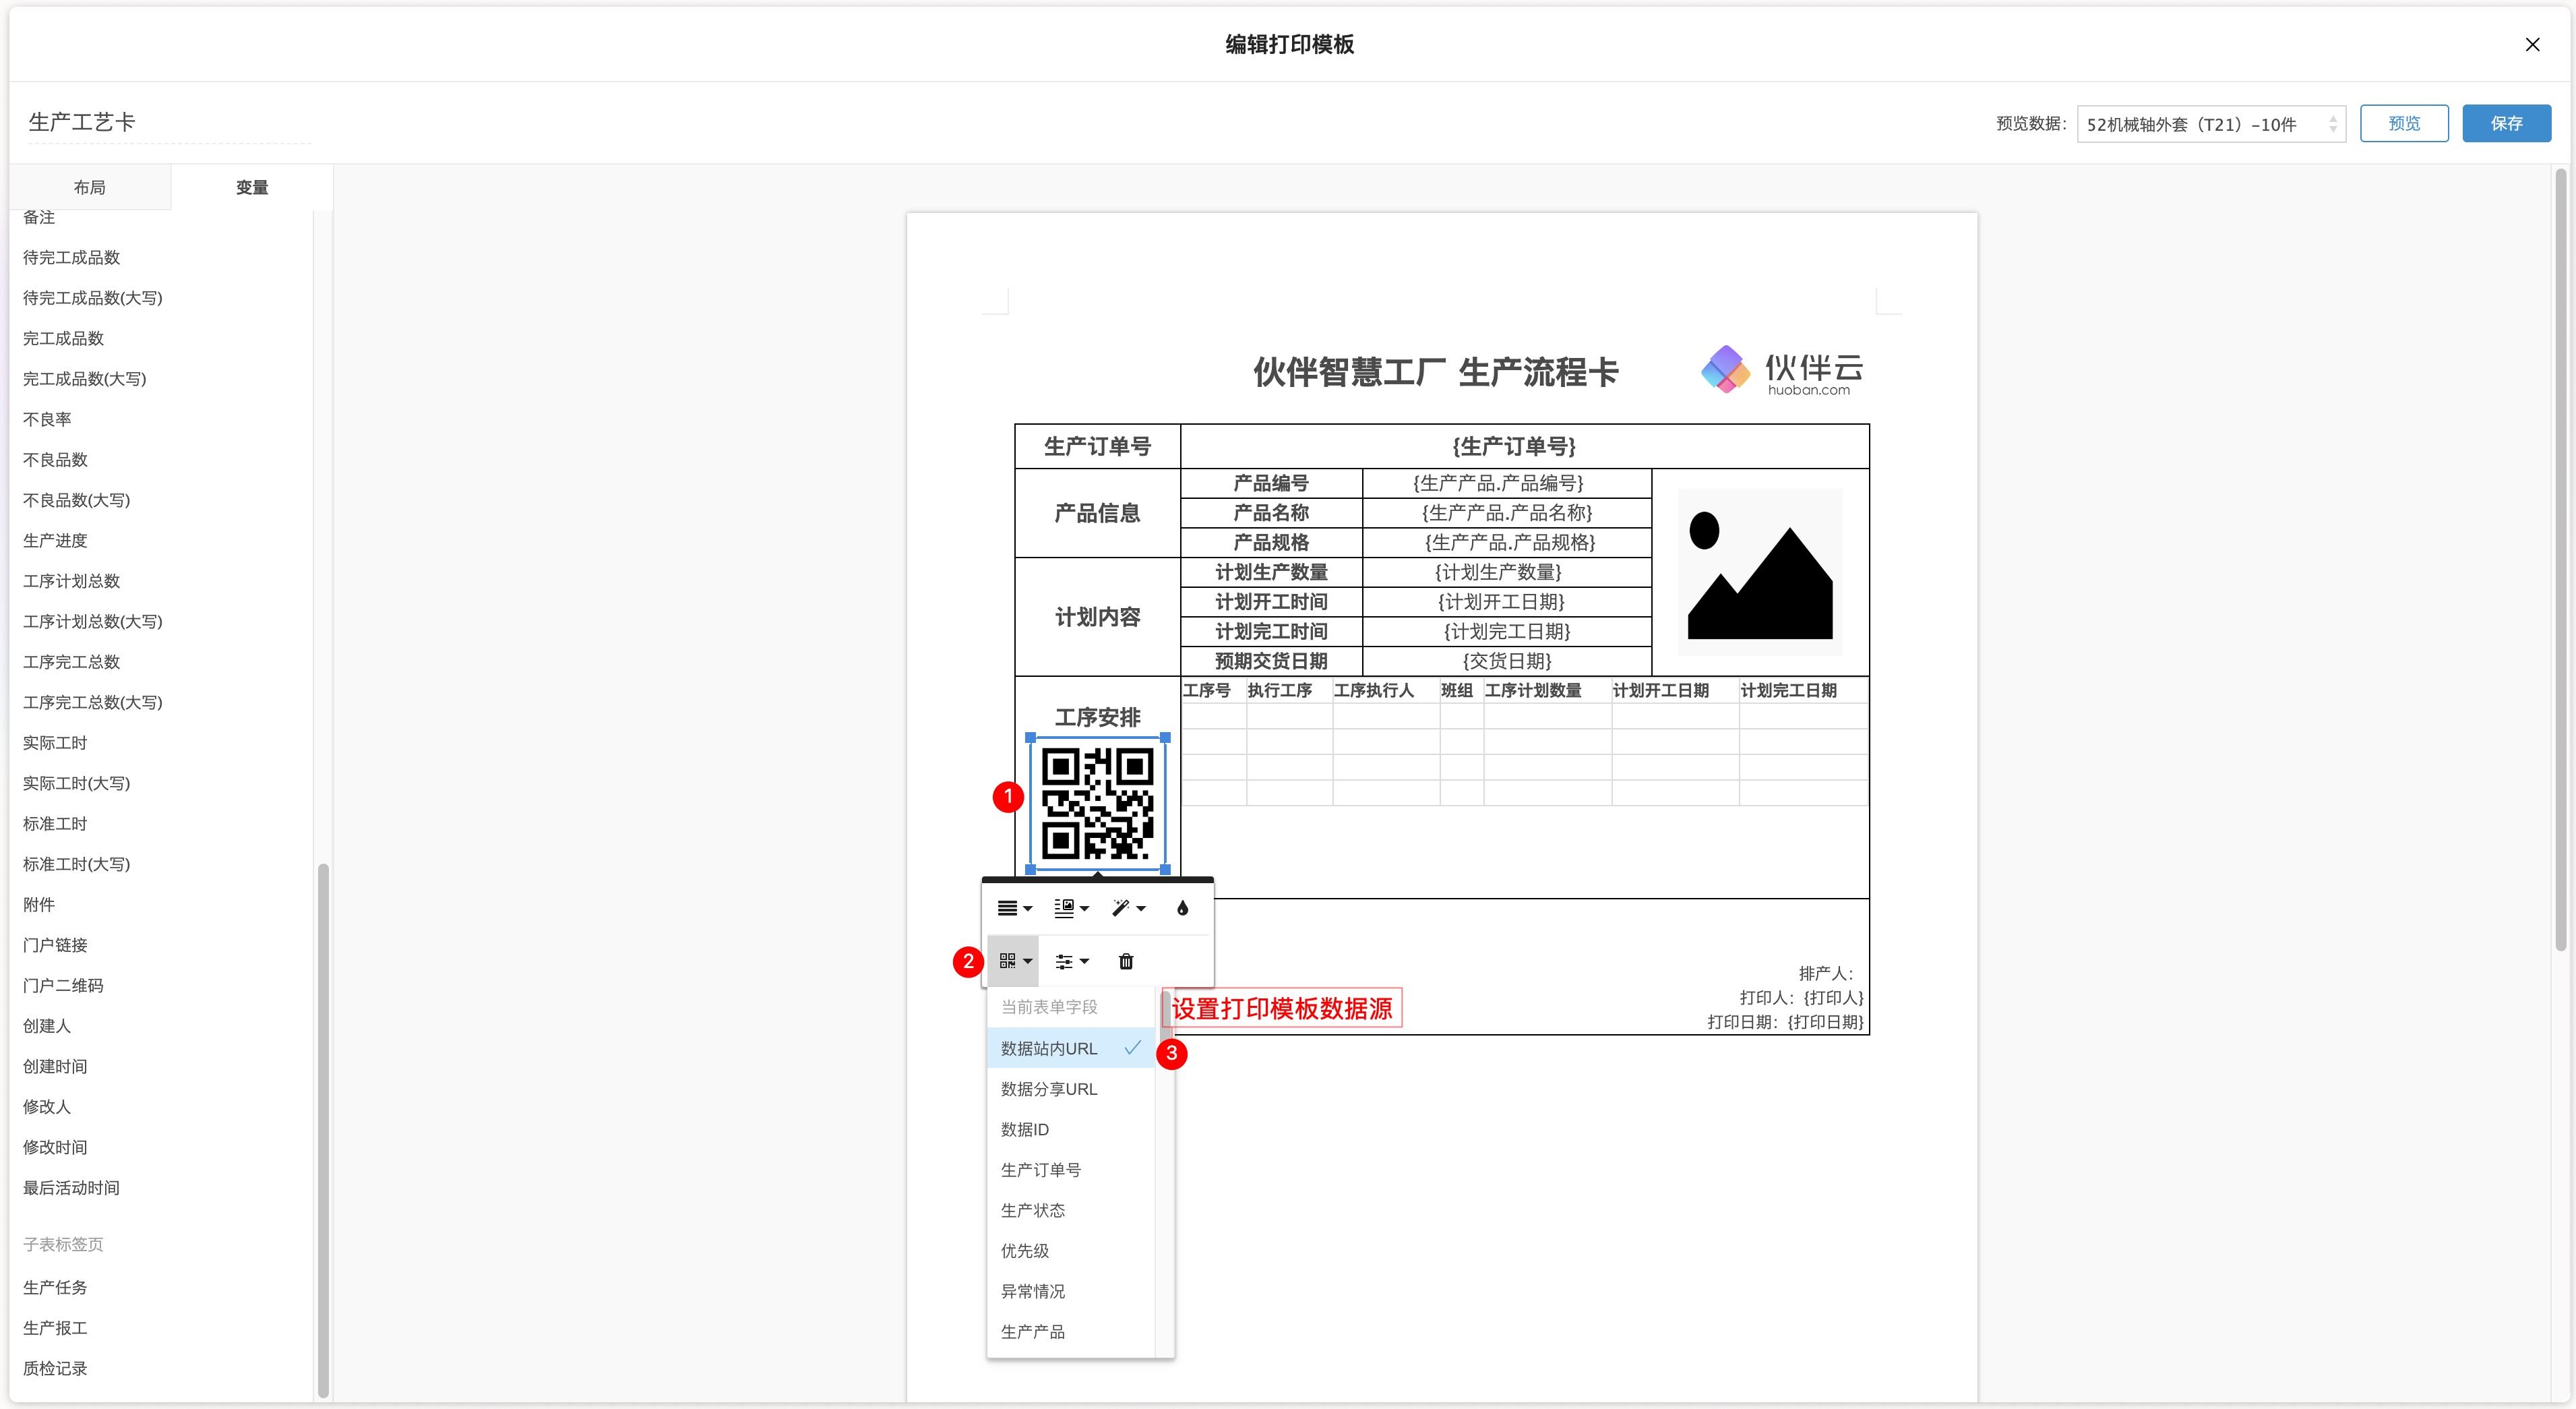The height and width of the screenshot is (1409, 2576).
Task: Click the 工序安排 cell label
Action: [x=1097, y=717]
